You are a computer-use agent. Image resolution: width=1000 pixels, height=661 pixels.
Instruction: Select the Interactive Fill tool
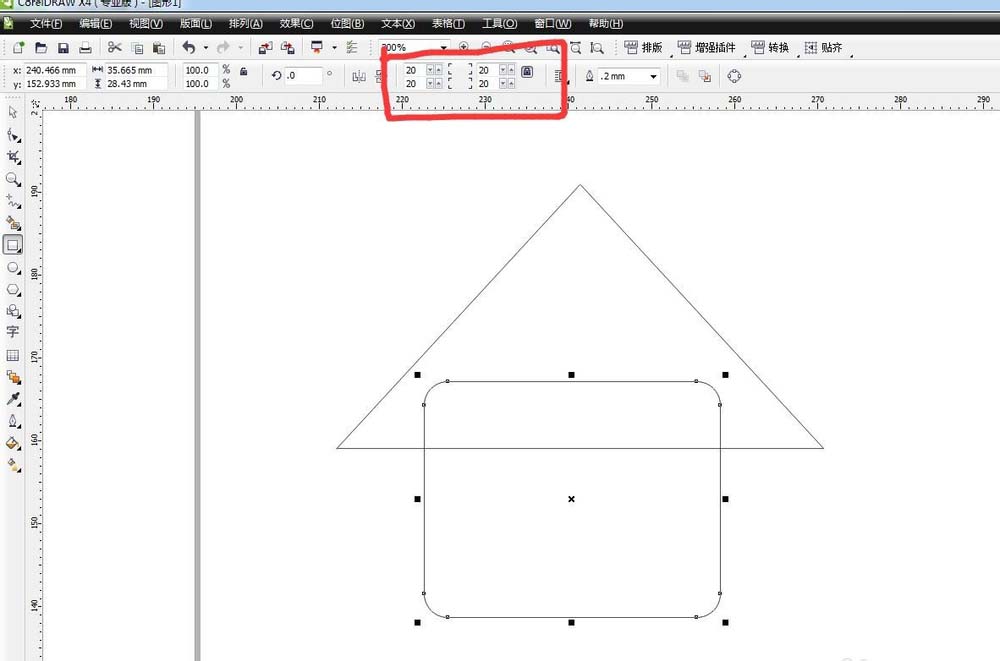[13, 465]
